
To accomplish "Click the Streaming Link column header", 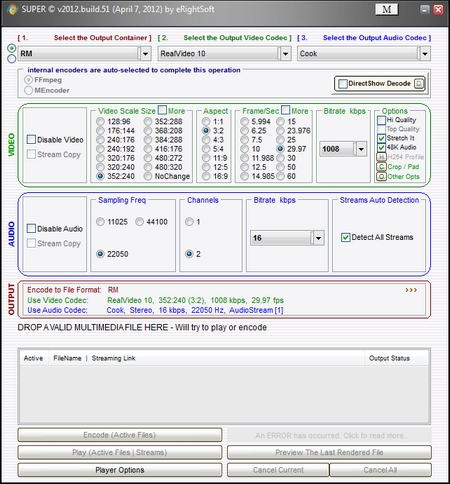I will [113, 358].
